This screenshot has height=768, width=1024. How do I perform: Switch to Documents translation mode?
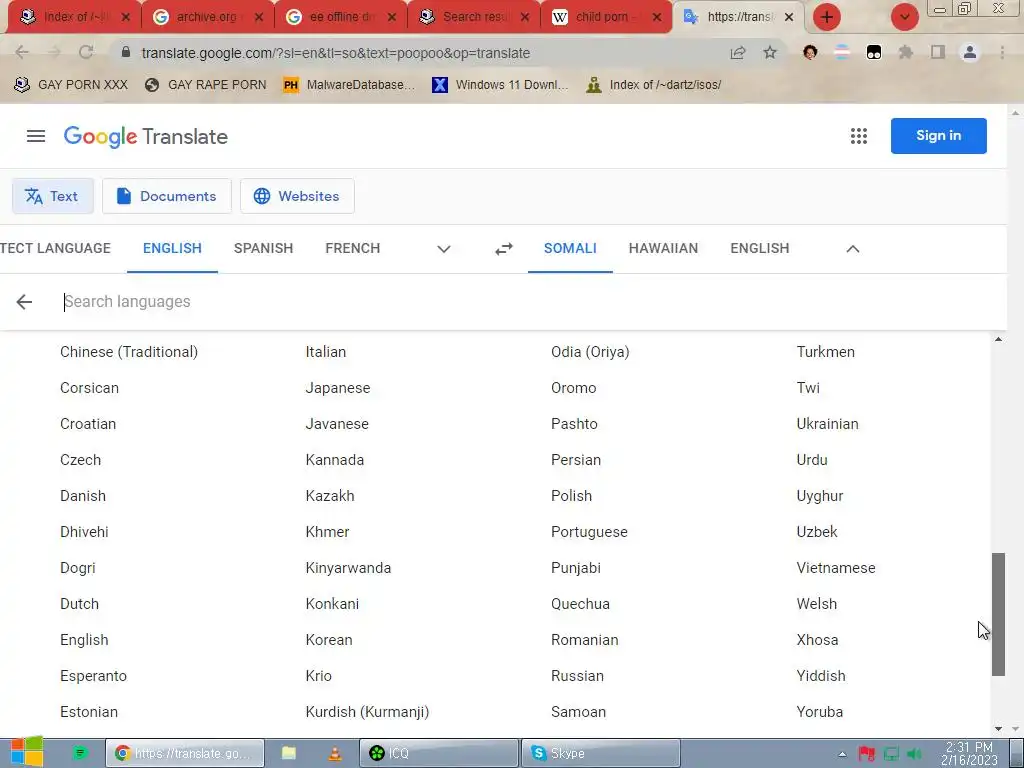pyautogui.click(x=167, y=196)
